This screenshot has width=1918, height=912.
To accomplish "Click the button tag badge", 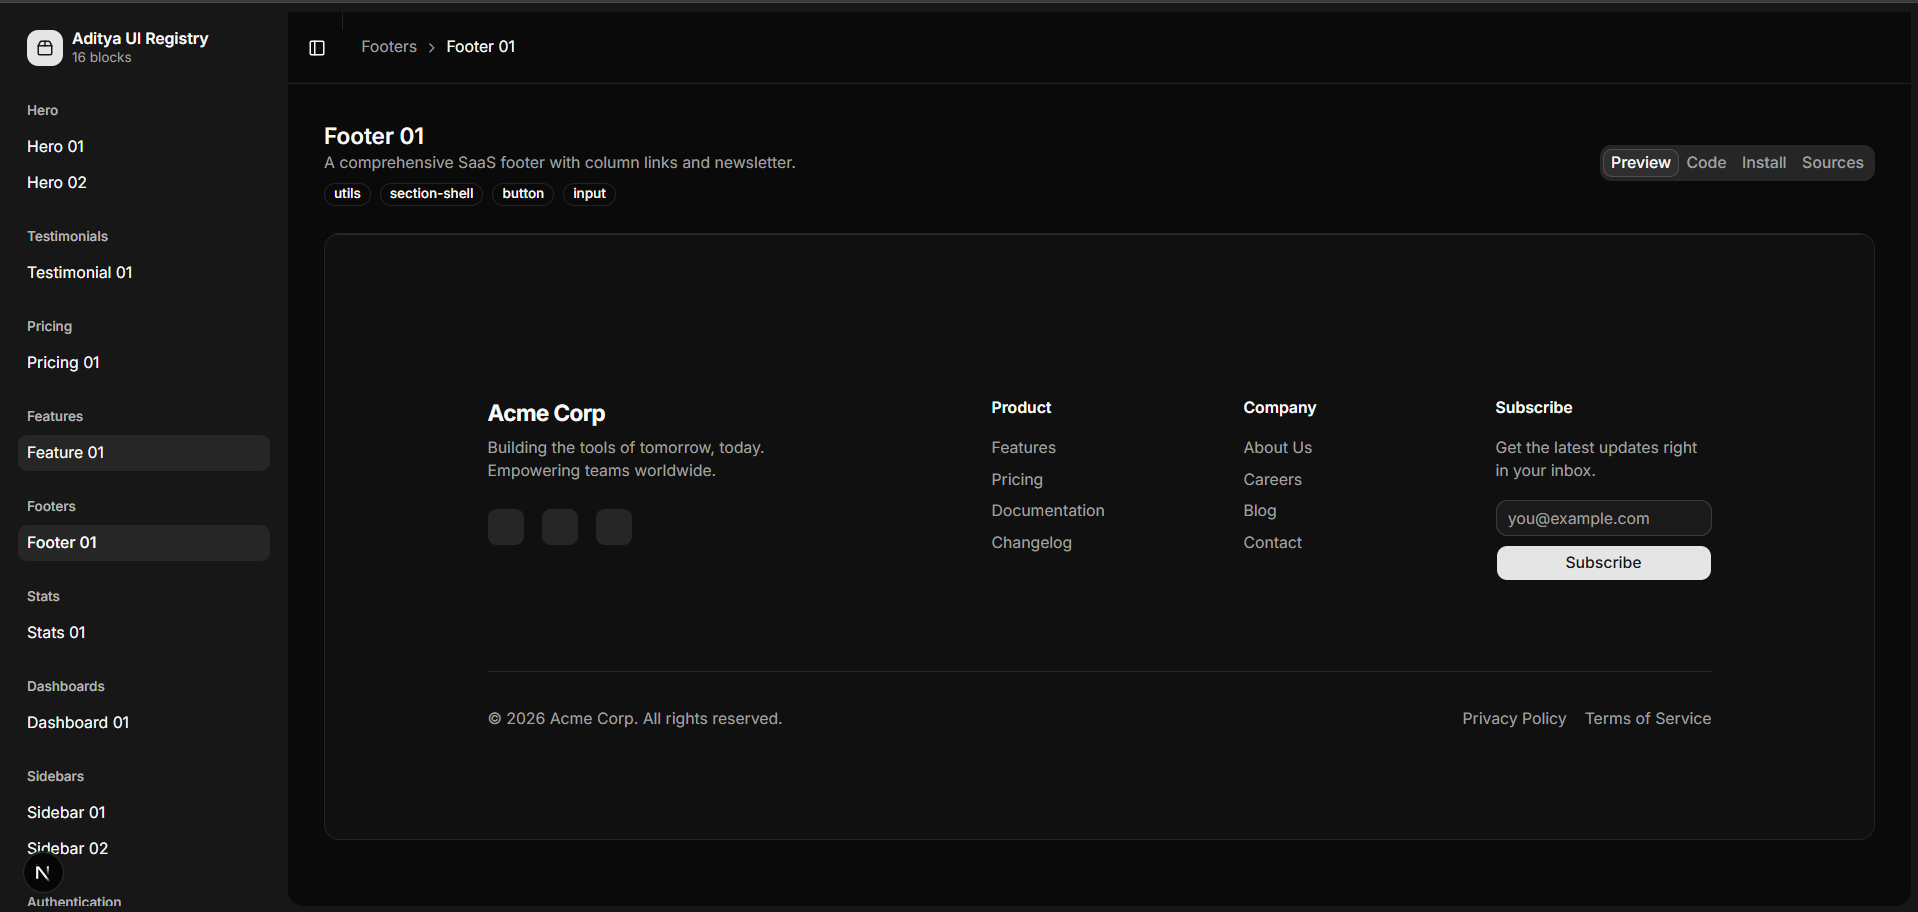I will click(x=523, y=194).
